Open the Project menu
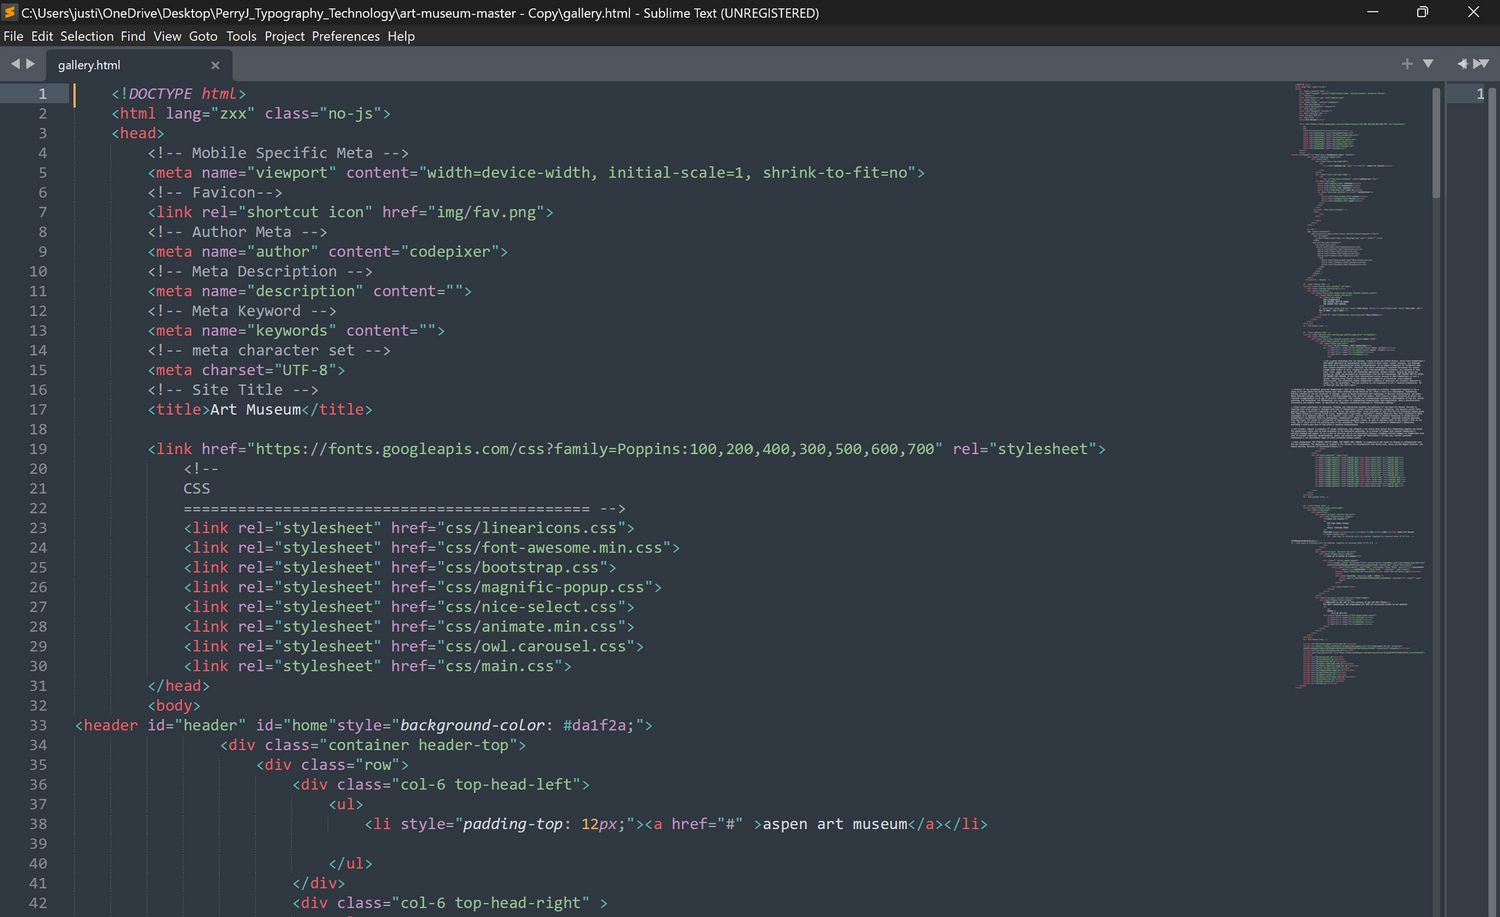This screenshot has width=1500, height=917. (x=285, y=36)
